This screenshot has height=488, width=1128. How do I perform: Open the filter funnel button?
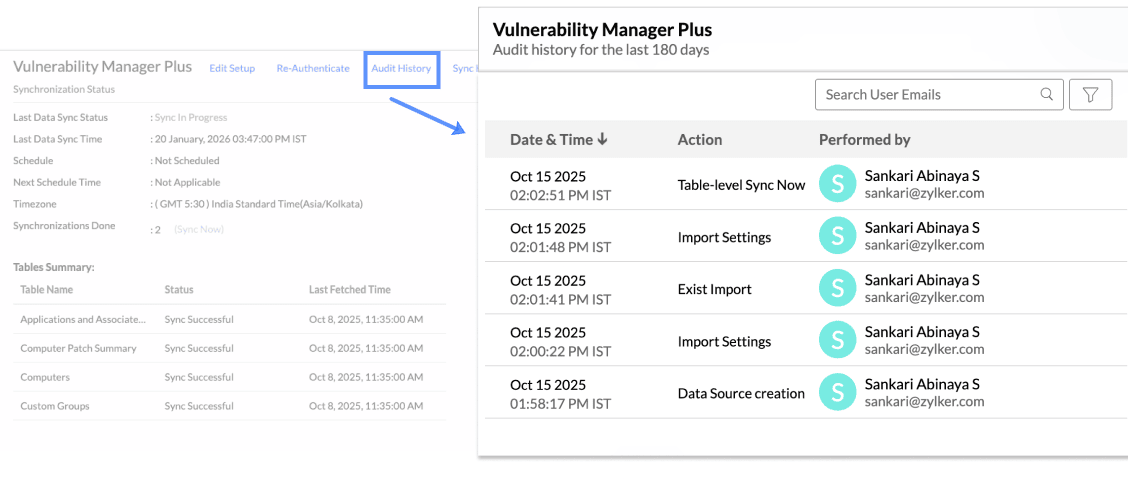1091,95
